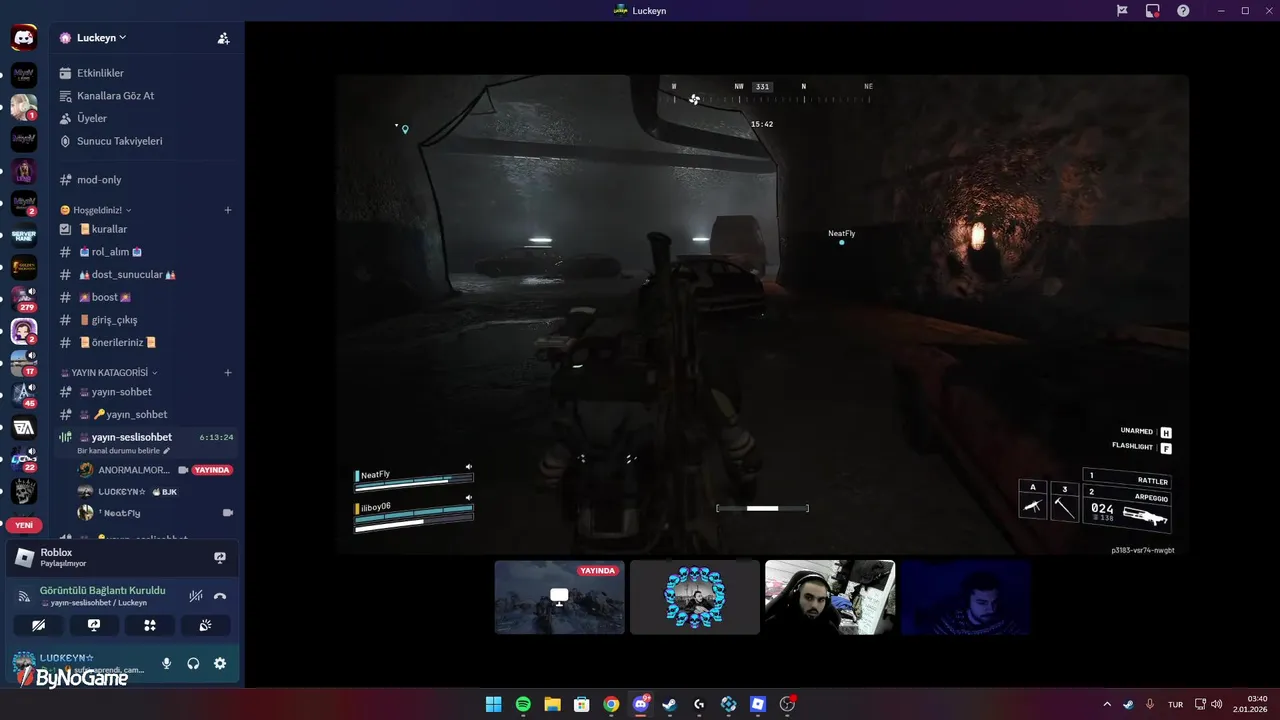
Task: Open the rol_alım channel
Action: [x=147, y=252]
